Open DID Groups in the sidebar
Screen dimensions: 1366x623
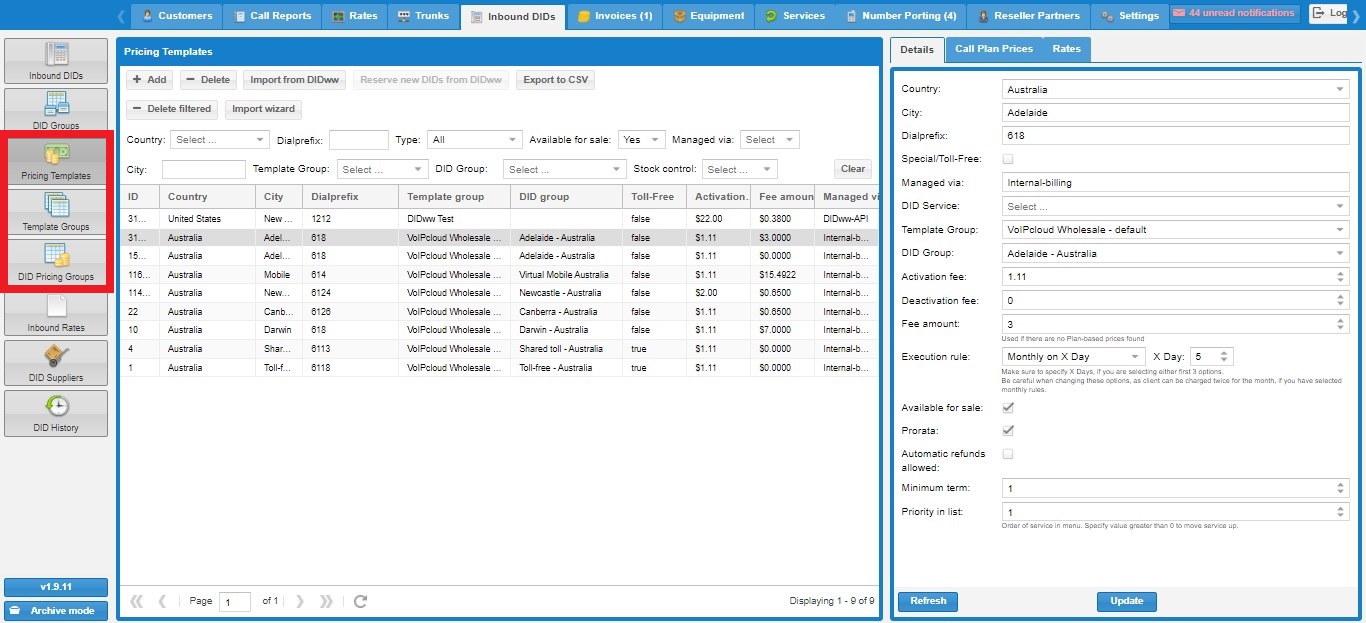[56, 111]
